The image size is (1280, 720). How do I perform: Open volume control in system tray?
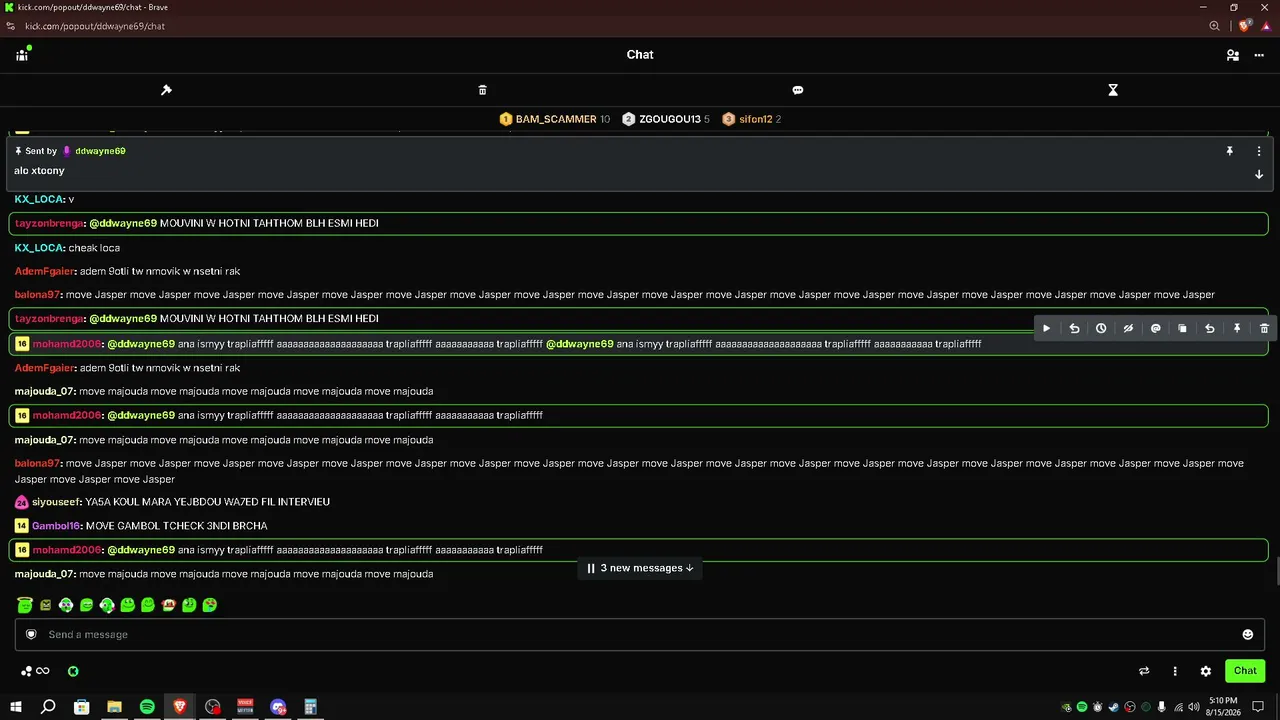coord(1193,707)
